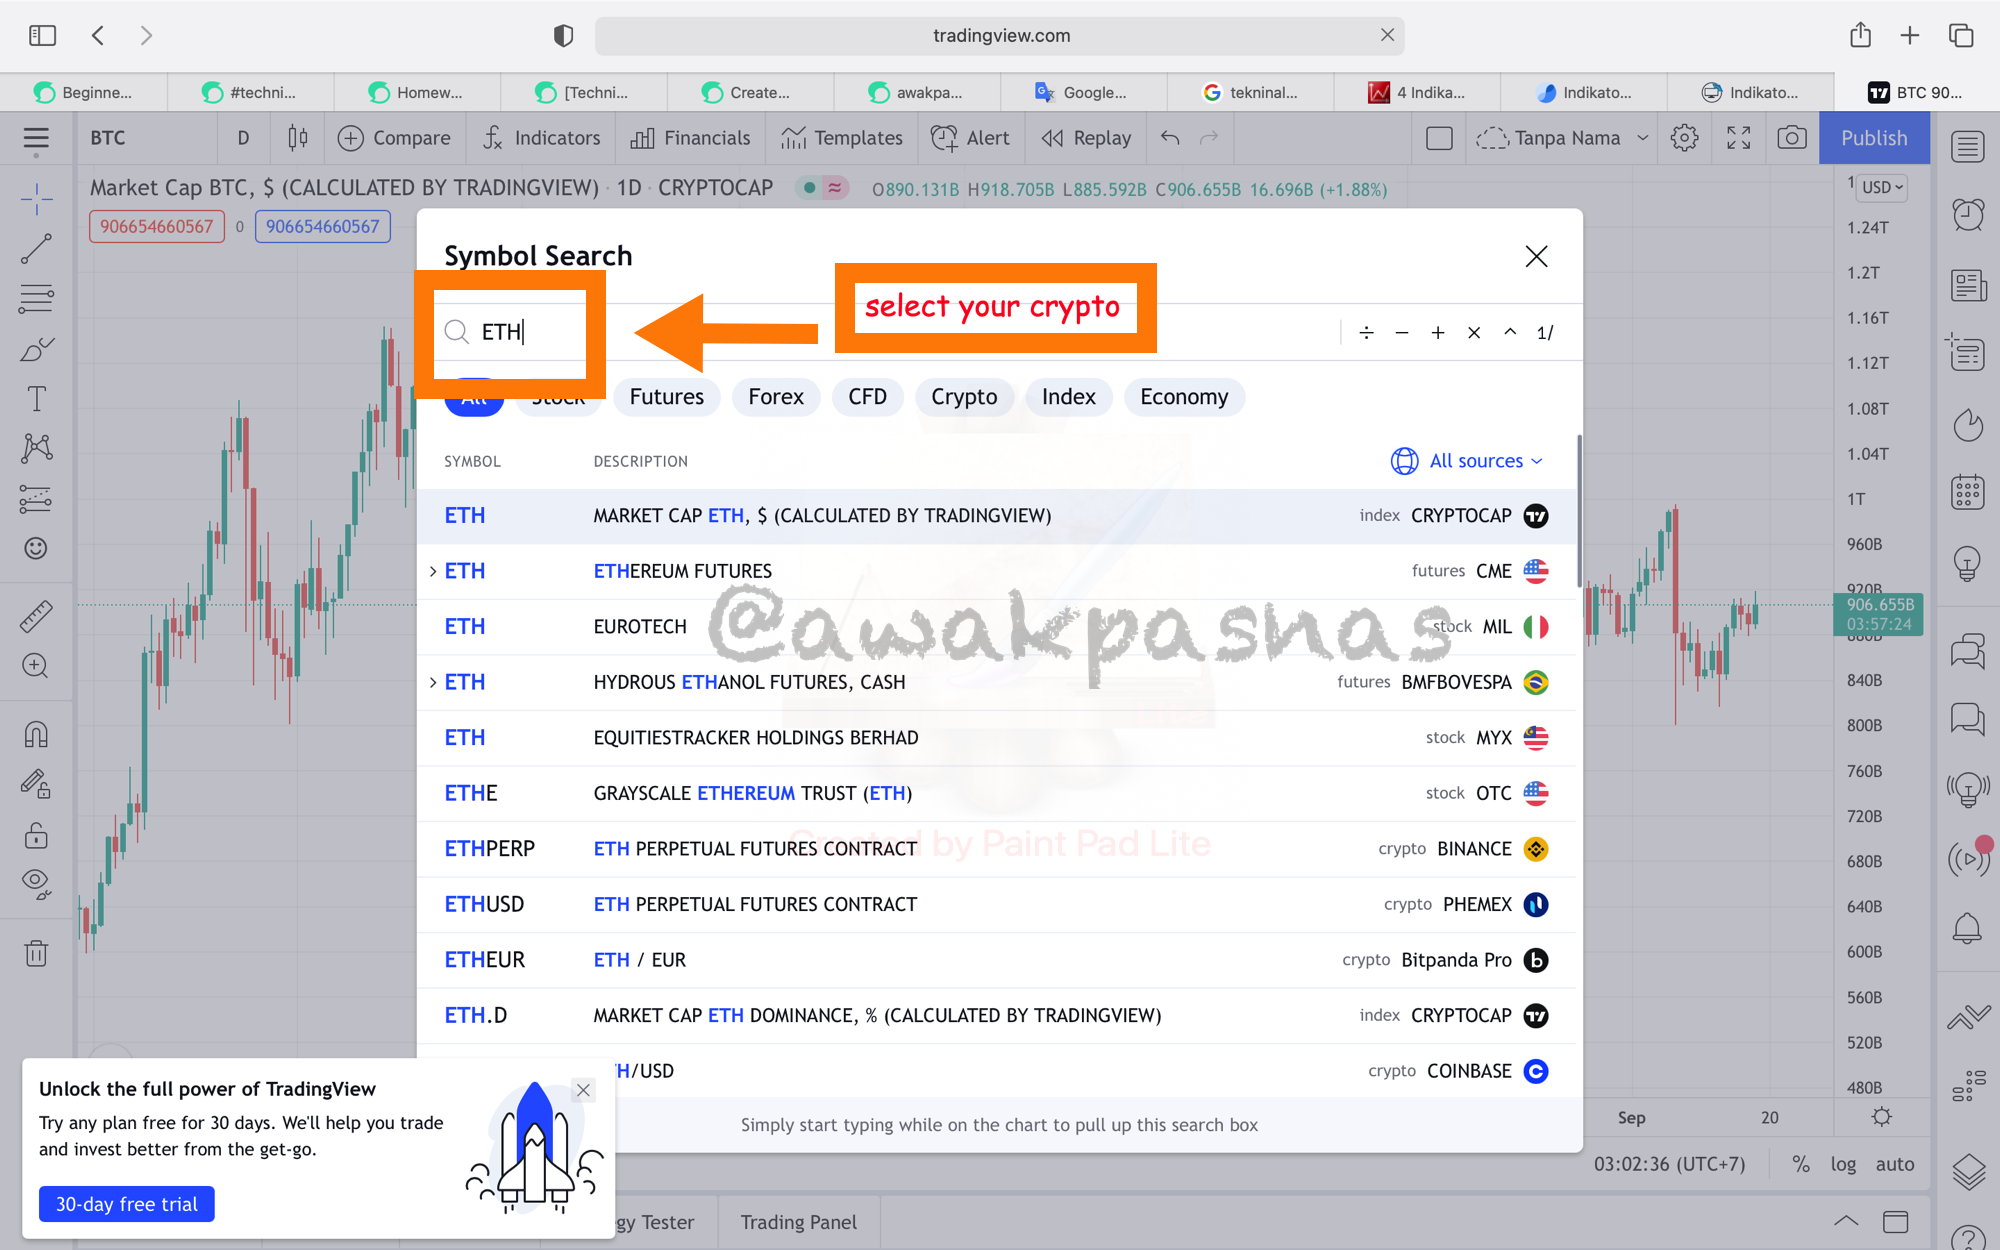Insert the plus operator in search
The image size is (2000, 1250).
1438,332
